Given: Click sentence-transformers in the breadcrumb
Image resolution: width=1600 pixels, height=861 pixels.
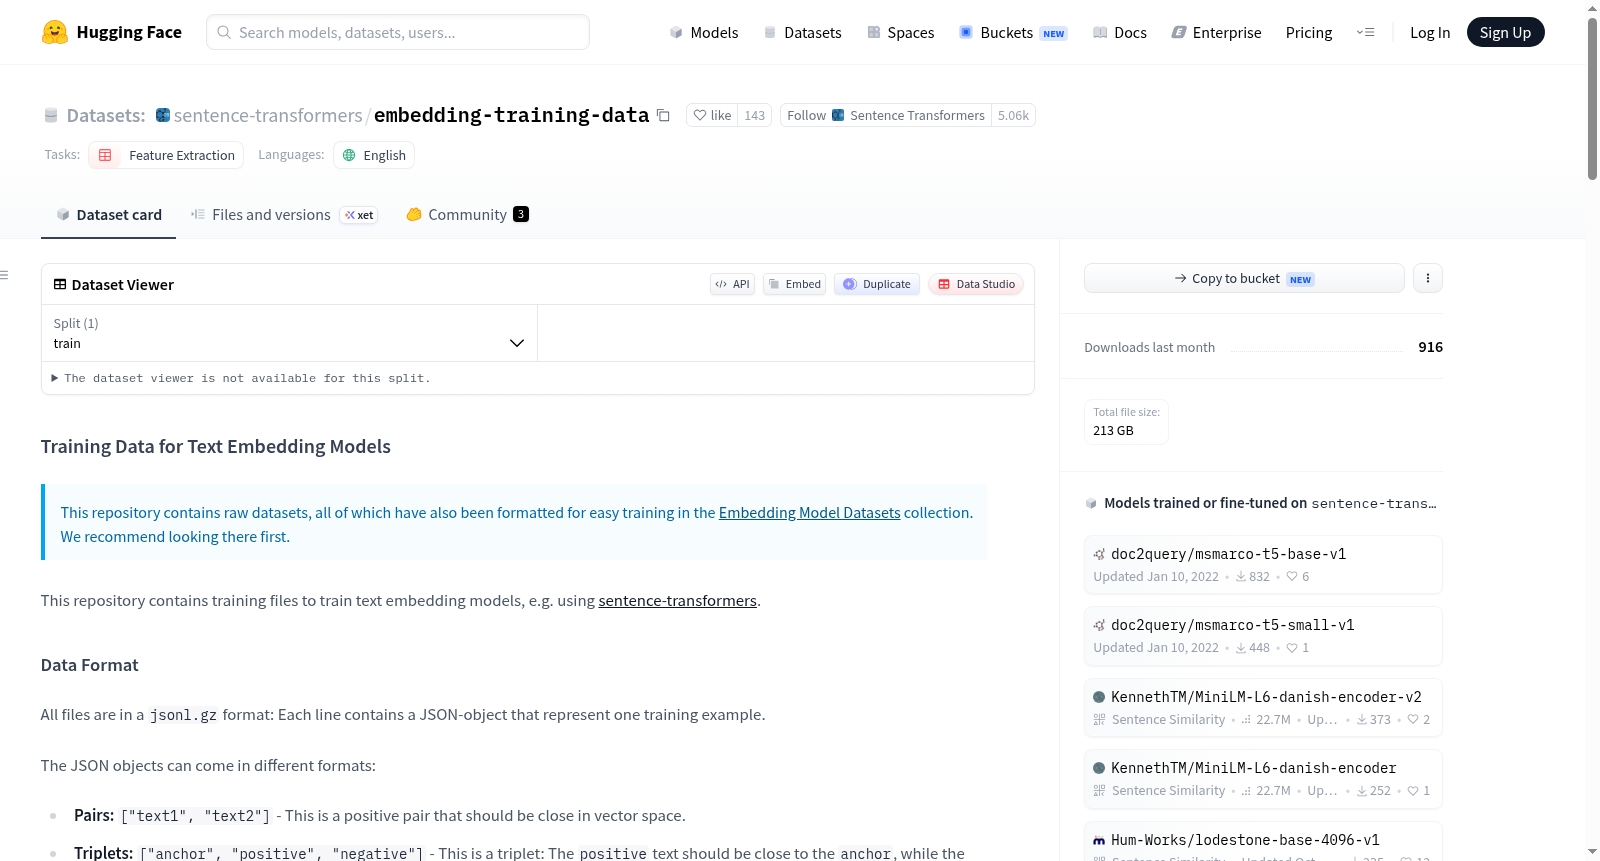Looking at the screenshot, I should pos(268,116).
